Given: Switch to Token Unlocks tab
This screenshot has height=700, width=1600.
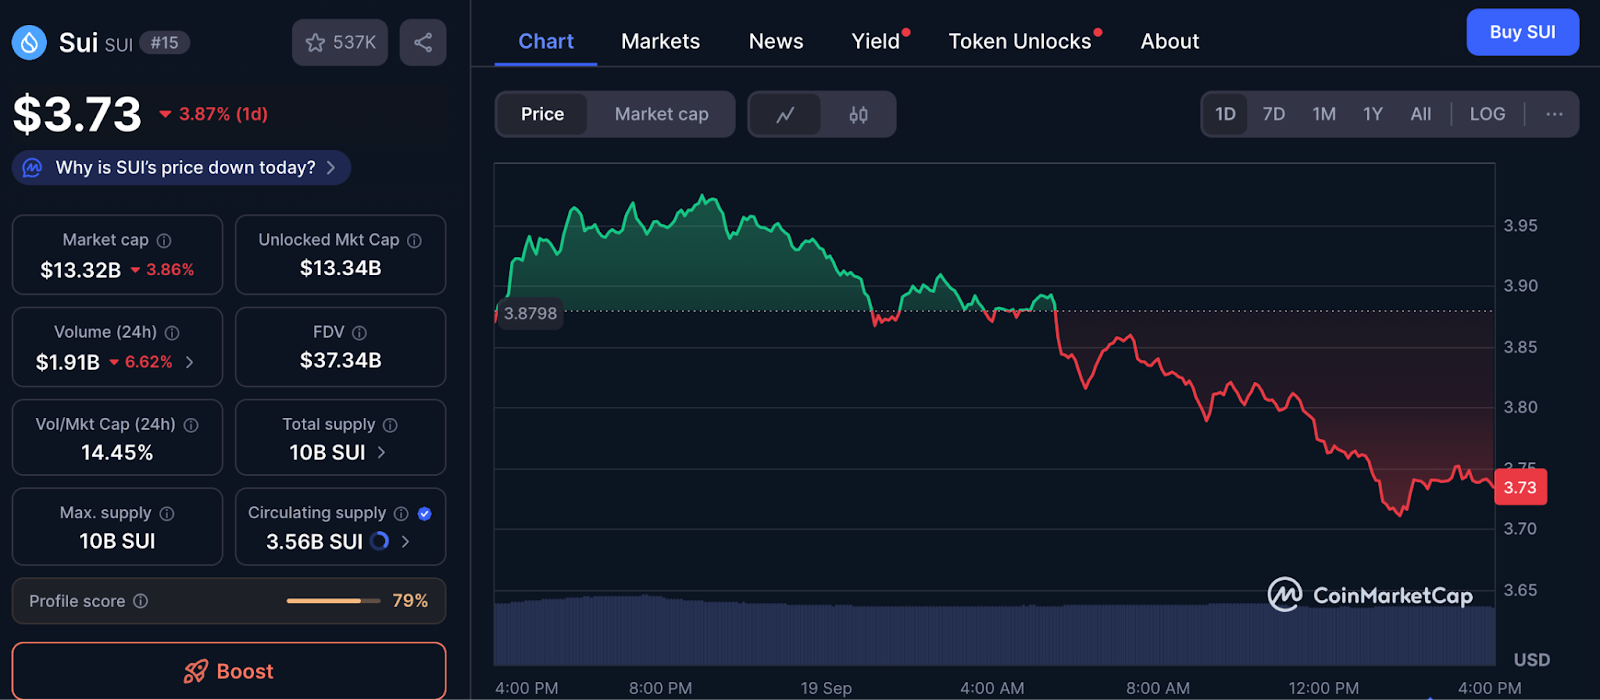Looking at the screenshot, I should coord(1019,41).
